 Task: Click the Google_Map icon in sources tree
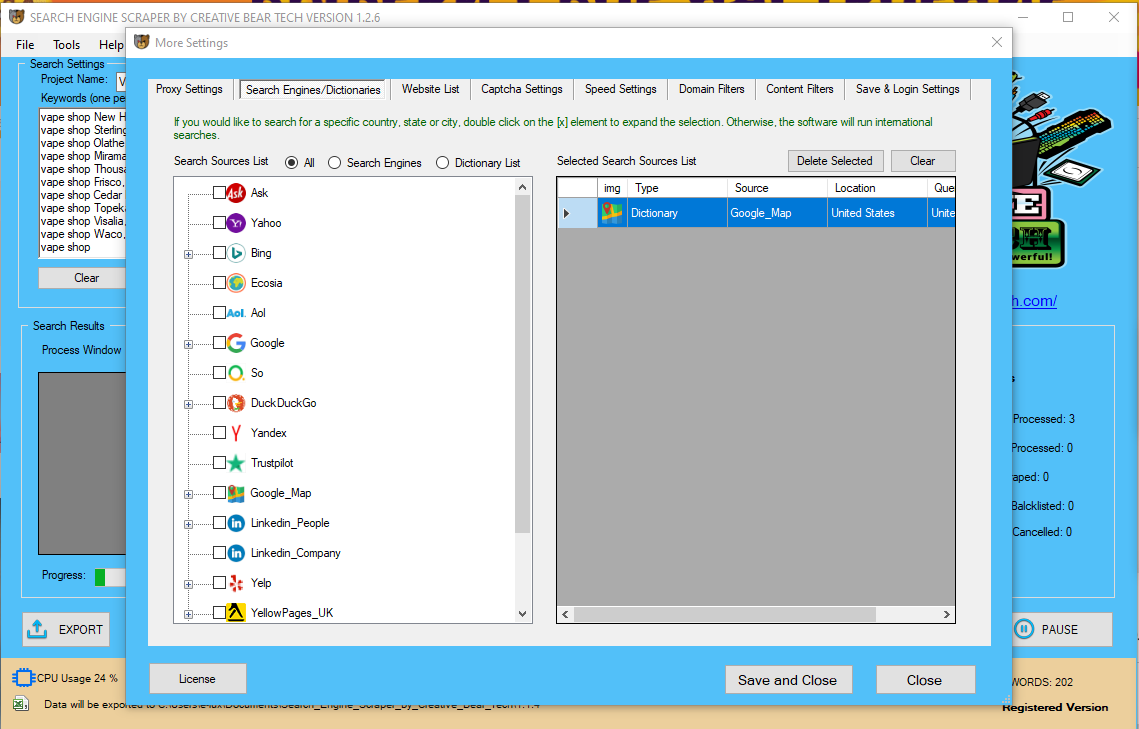pyautogui.click(x=236, y=493)
